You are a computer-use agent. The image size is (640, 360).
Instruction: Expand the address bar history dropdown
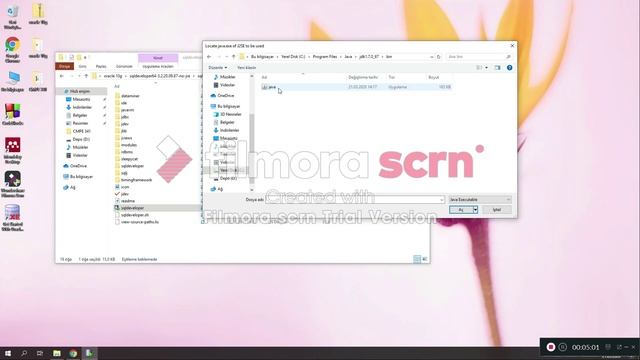click(x=431, y=57)
